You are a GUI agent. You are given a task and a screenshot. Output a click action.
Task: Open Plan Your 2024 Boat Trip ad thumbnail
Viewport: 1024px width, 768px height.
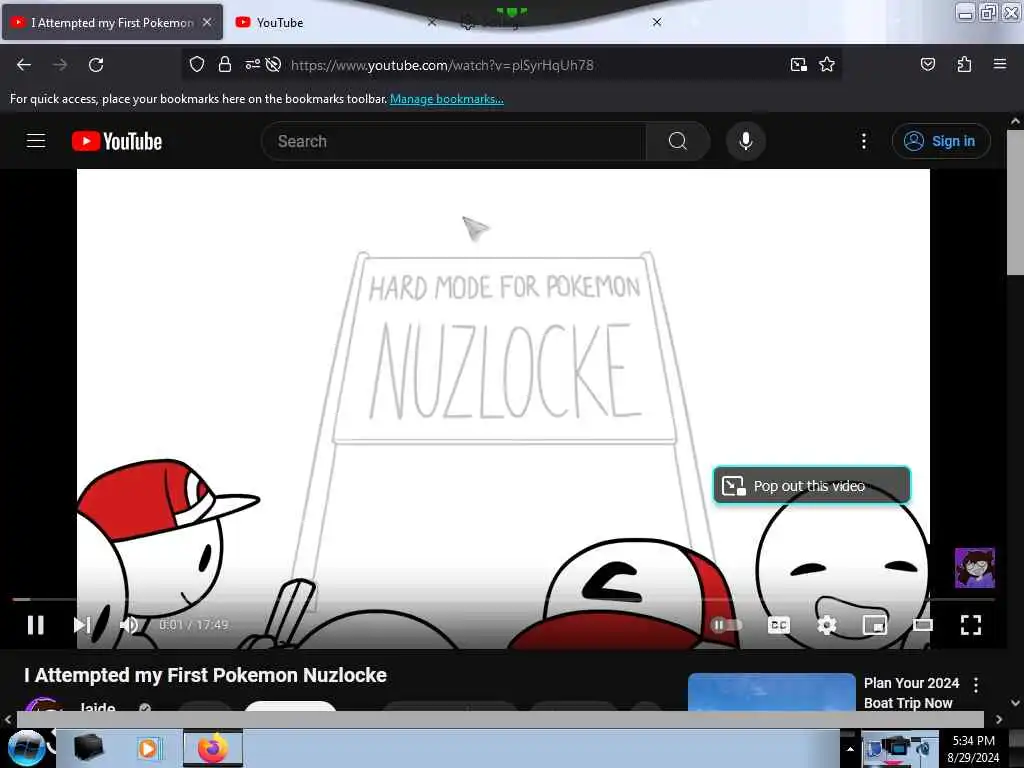(x=771, y=692)
